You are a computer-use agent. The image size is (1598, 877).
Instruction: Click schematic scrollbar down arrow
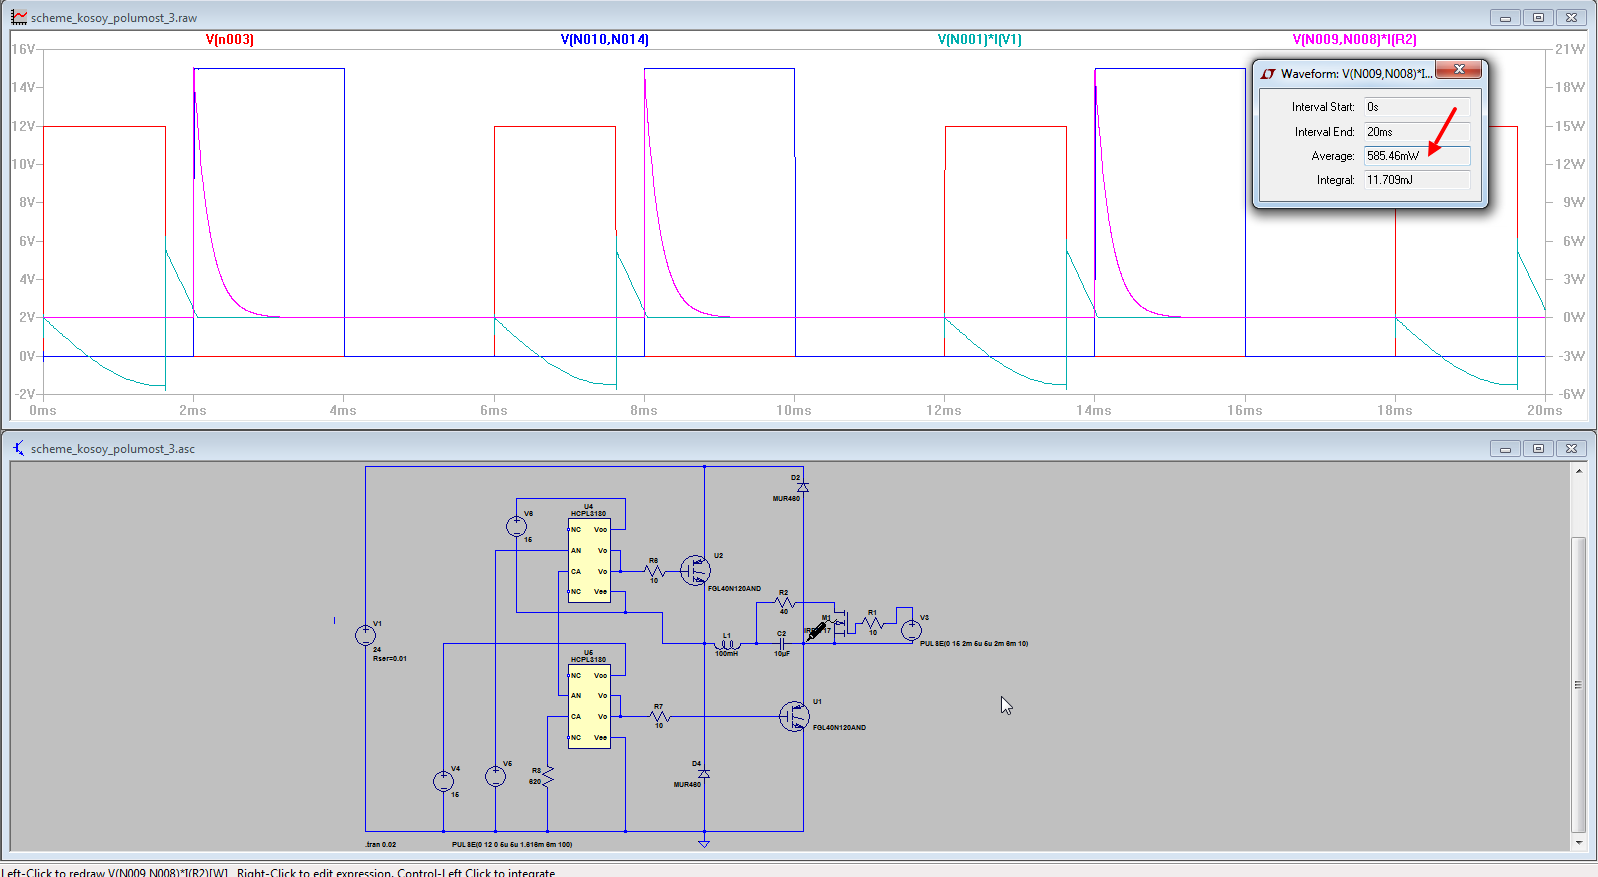click(1578, 843)
